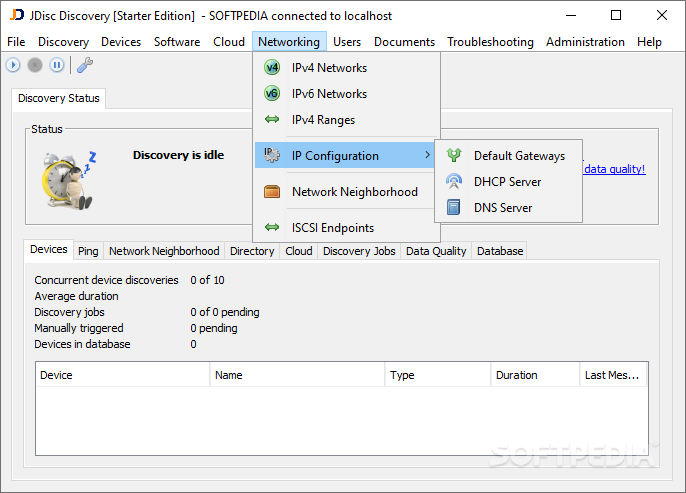Expand the IP Configuration submenu arrow

click(x=427, y=155)
